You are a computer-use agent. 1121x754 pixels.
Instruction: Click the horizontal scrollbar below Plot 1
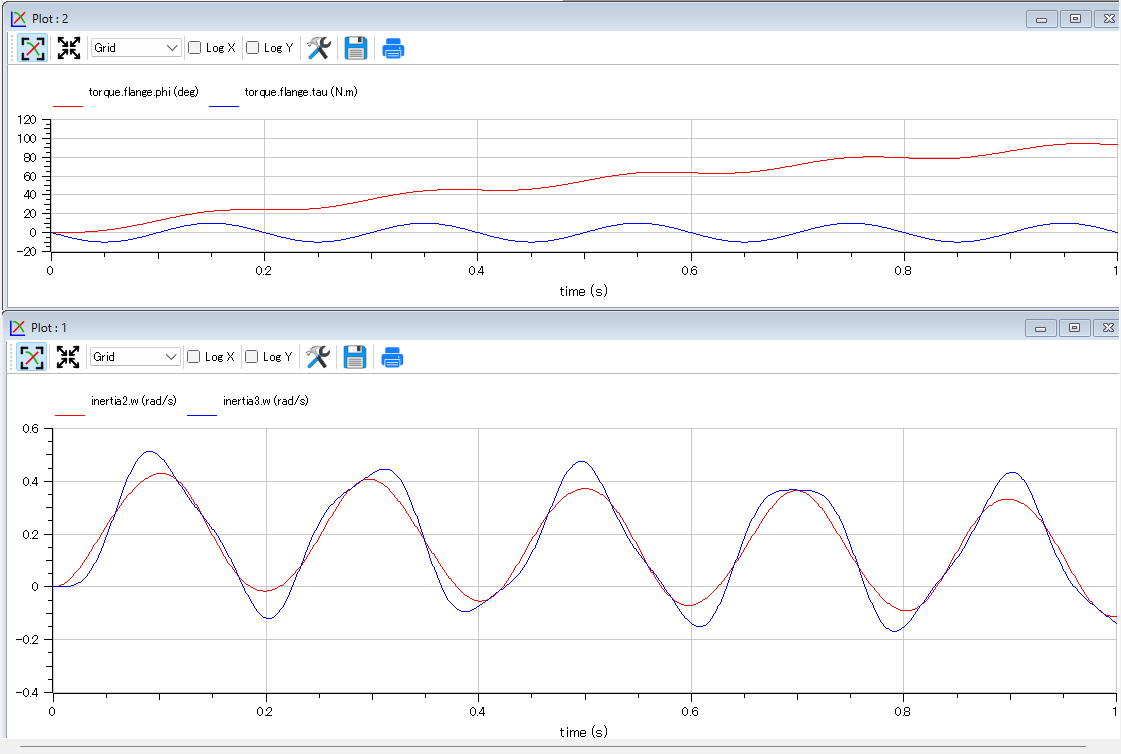(x=553, y=747)
